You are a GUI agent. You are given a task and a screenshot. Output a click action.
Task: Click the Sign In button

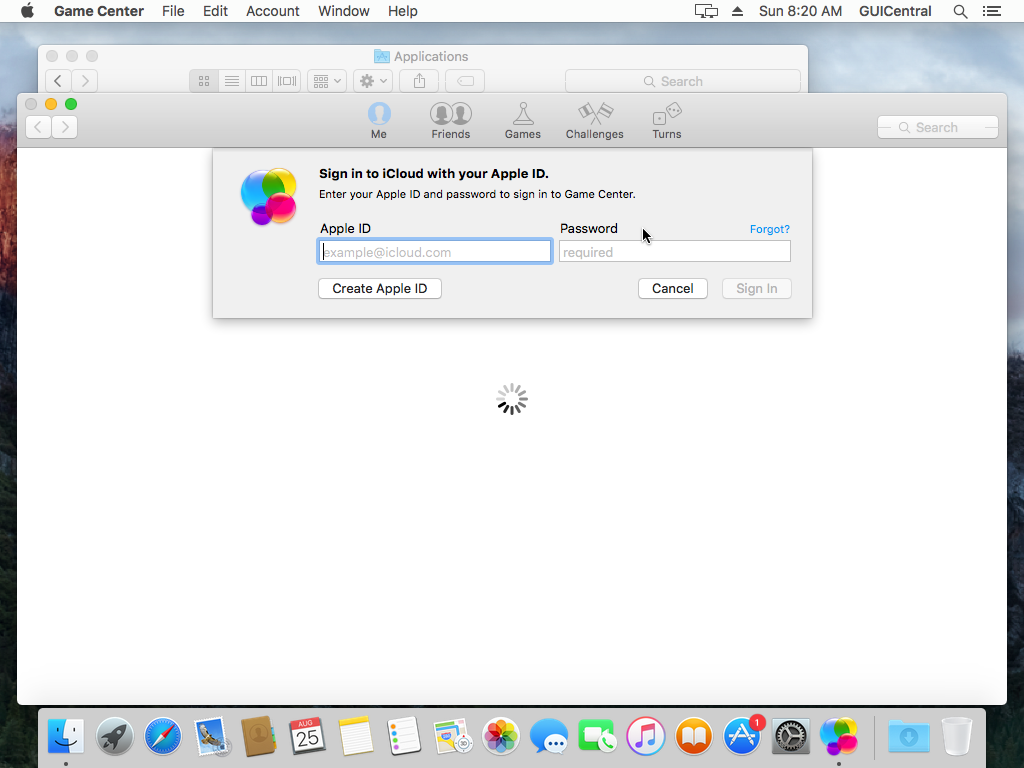pos(756,289)
